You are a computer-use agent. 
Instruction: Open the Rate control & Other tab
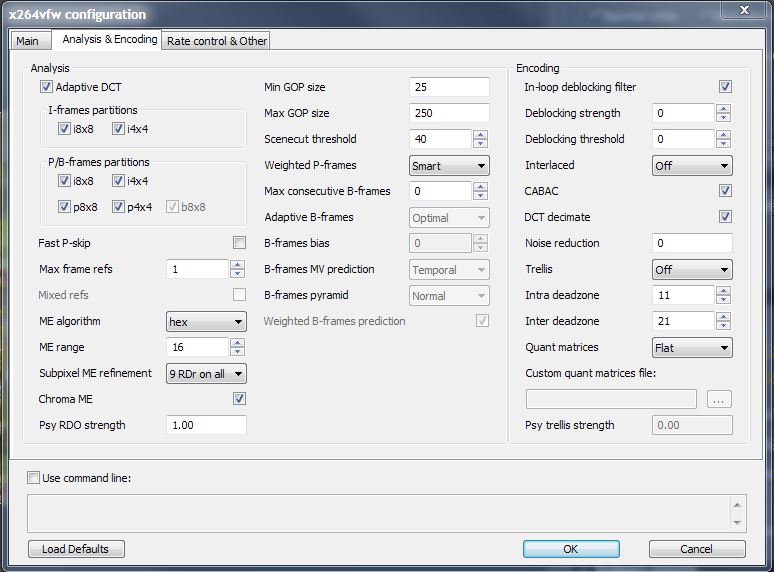pyautogui.click(x=216, y=41)
